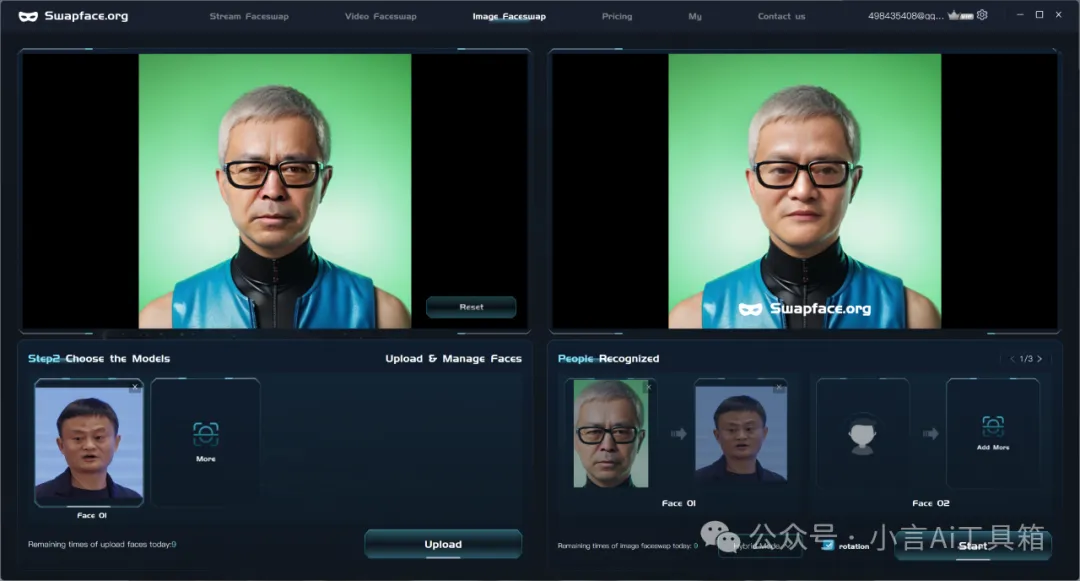Open Upload & Manage Faces
Image resolution: width=1080 pixels, height=581 pixels.
click(453, 359)
